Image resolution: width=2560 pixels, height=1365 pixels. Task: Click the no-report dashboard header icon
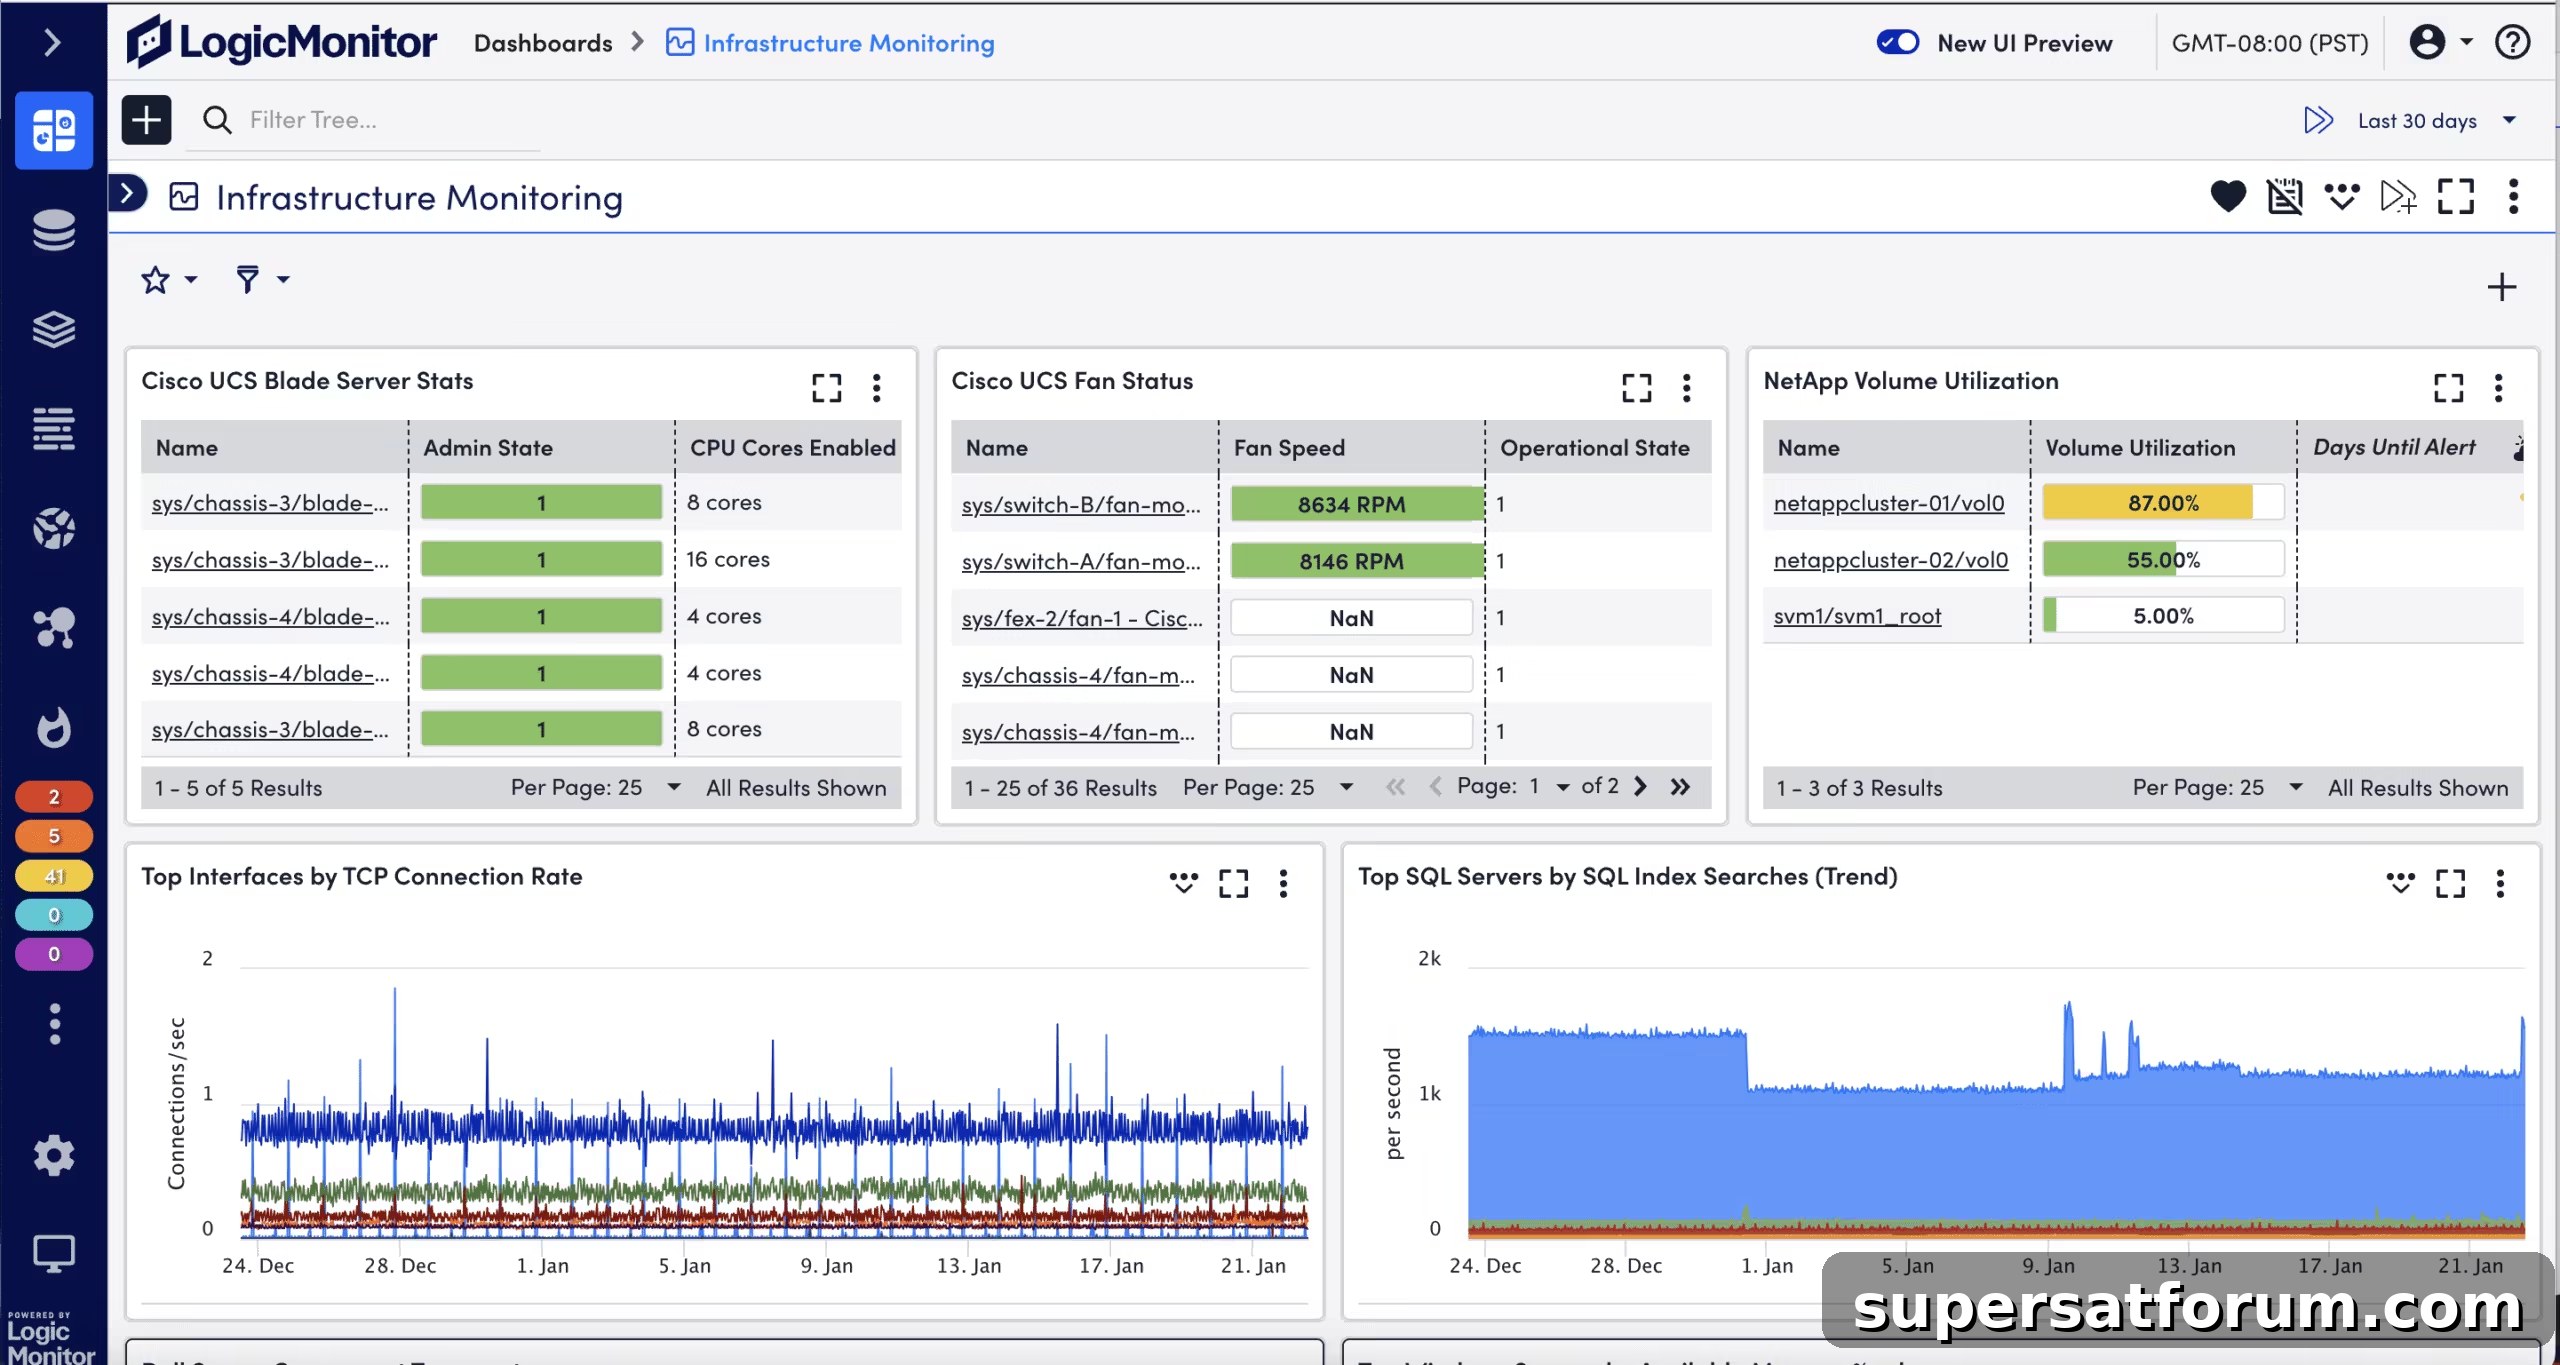click(2285, 196)
